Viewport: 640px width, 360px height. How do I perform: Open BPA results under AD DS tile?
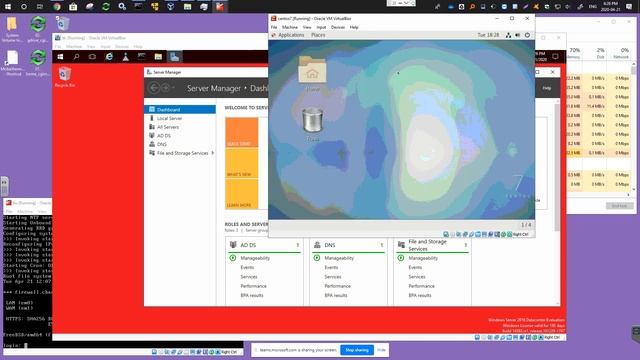tap(252, 296)
